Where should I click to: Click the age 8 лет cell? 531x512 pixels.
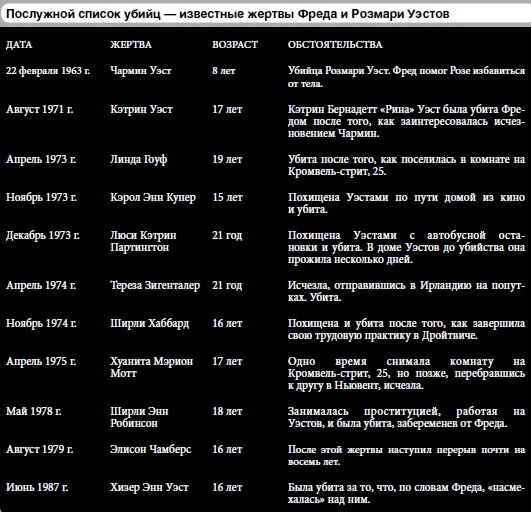click(x=224, y=70)
